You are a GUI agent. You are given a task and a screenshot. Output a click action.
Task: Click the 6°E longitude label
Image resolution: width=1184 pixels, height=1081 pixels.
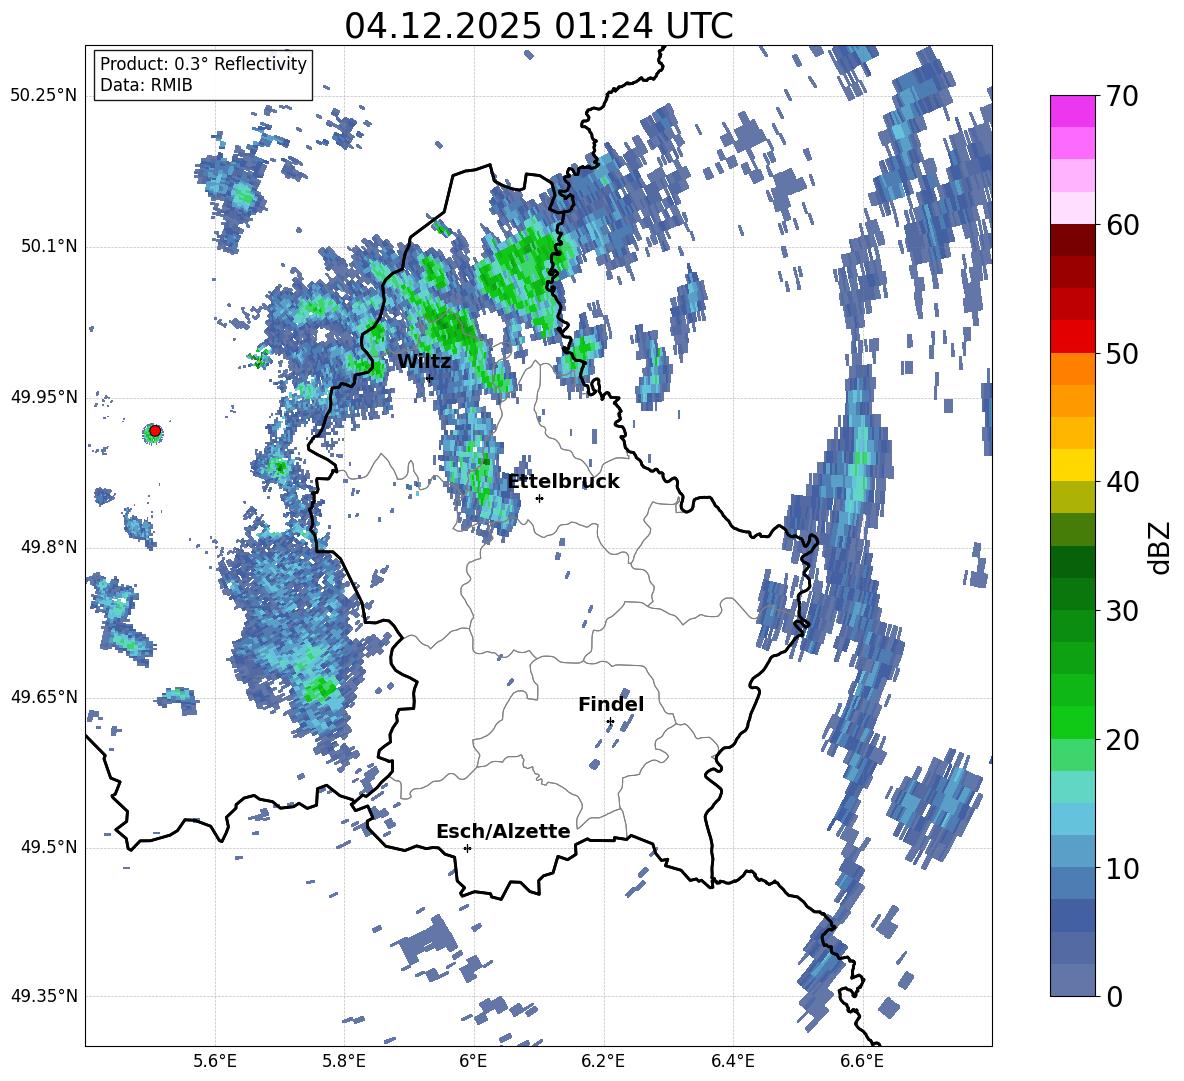(x=473, y=1061)
